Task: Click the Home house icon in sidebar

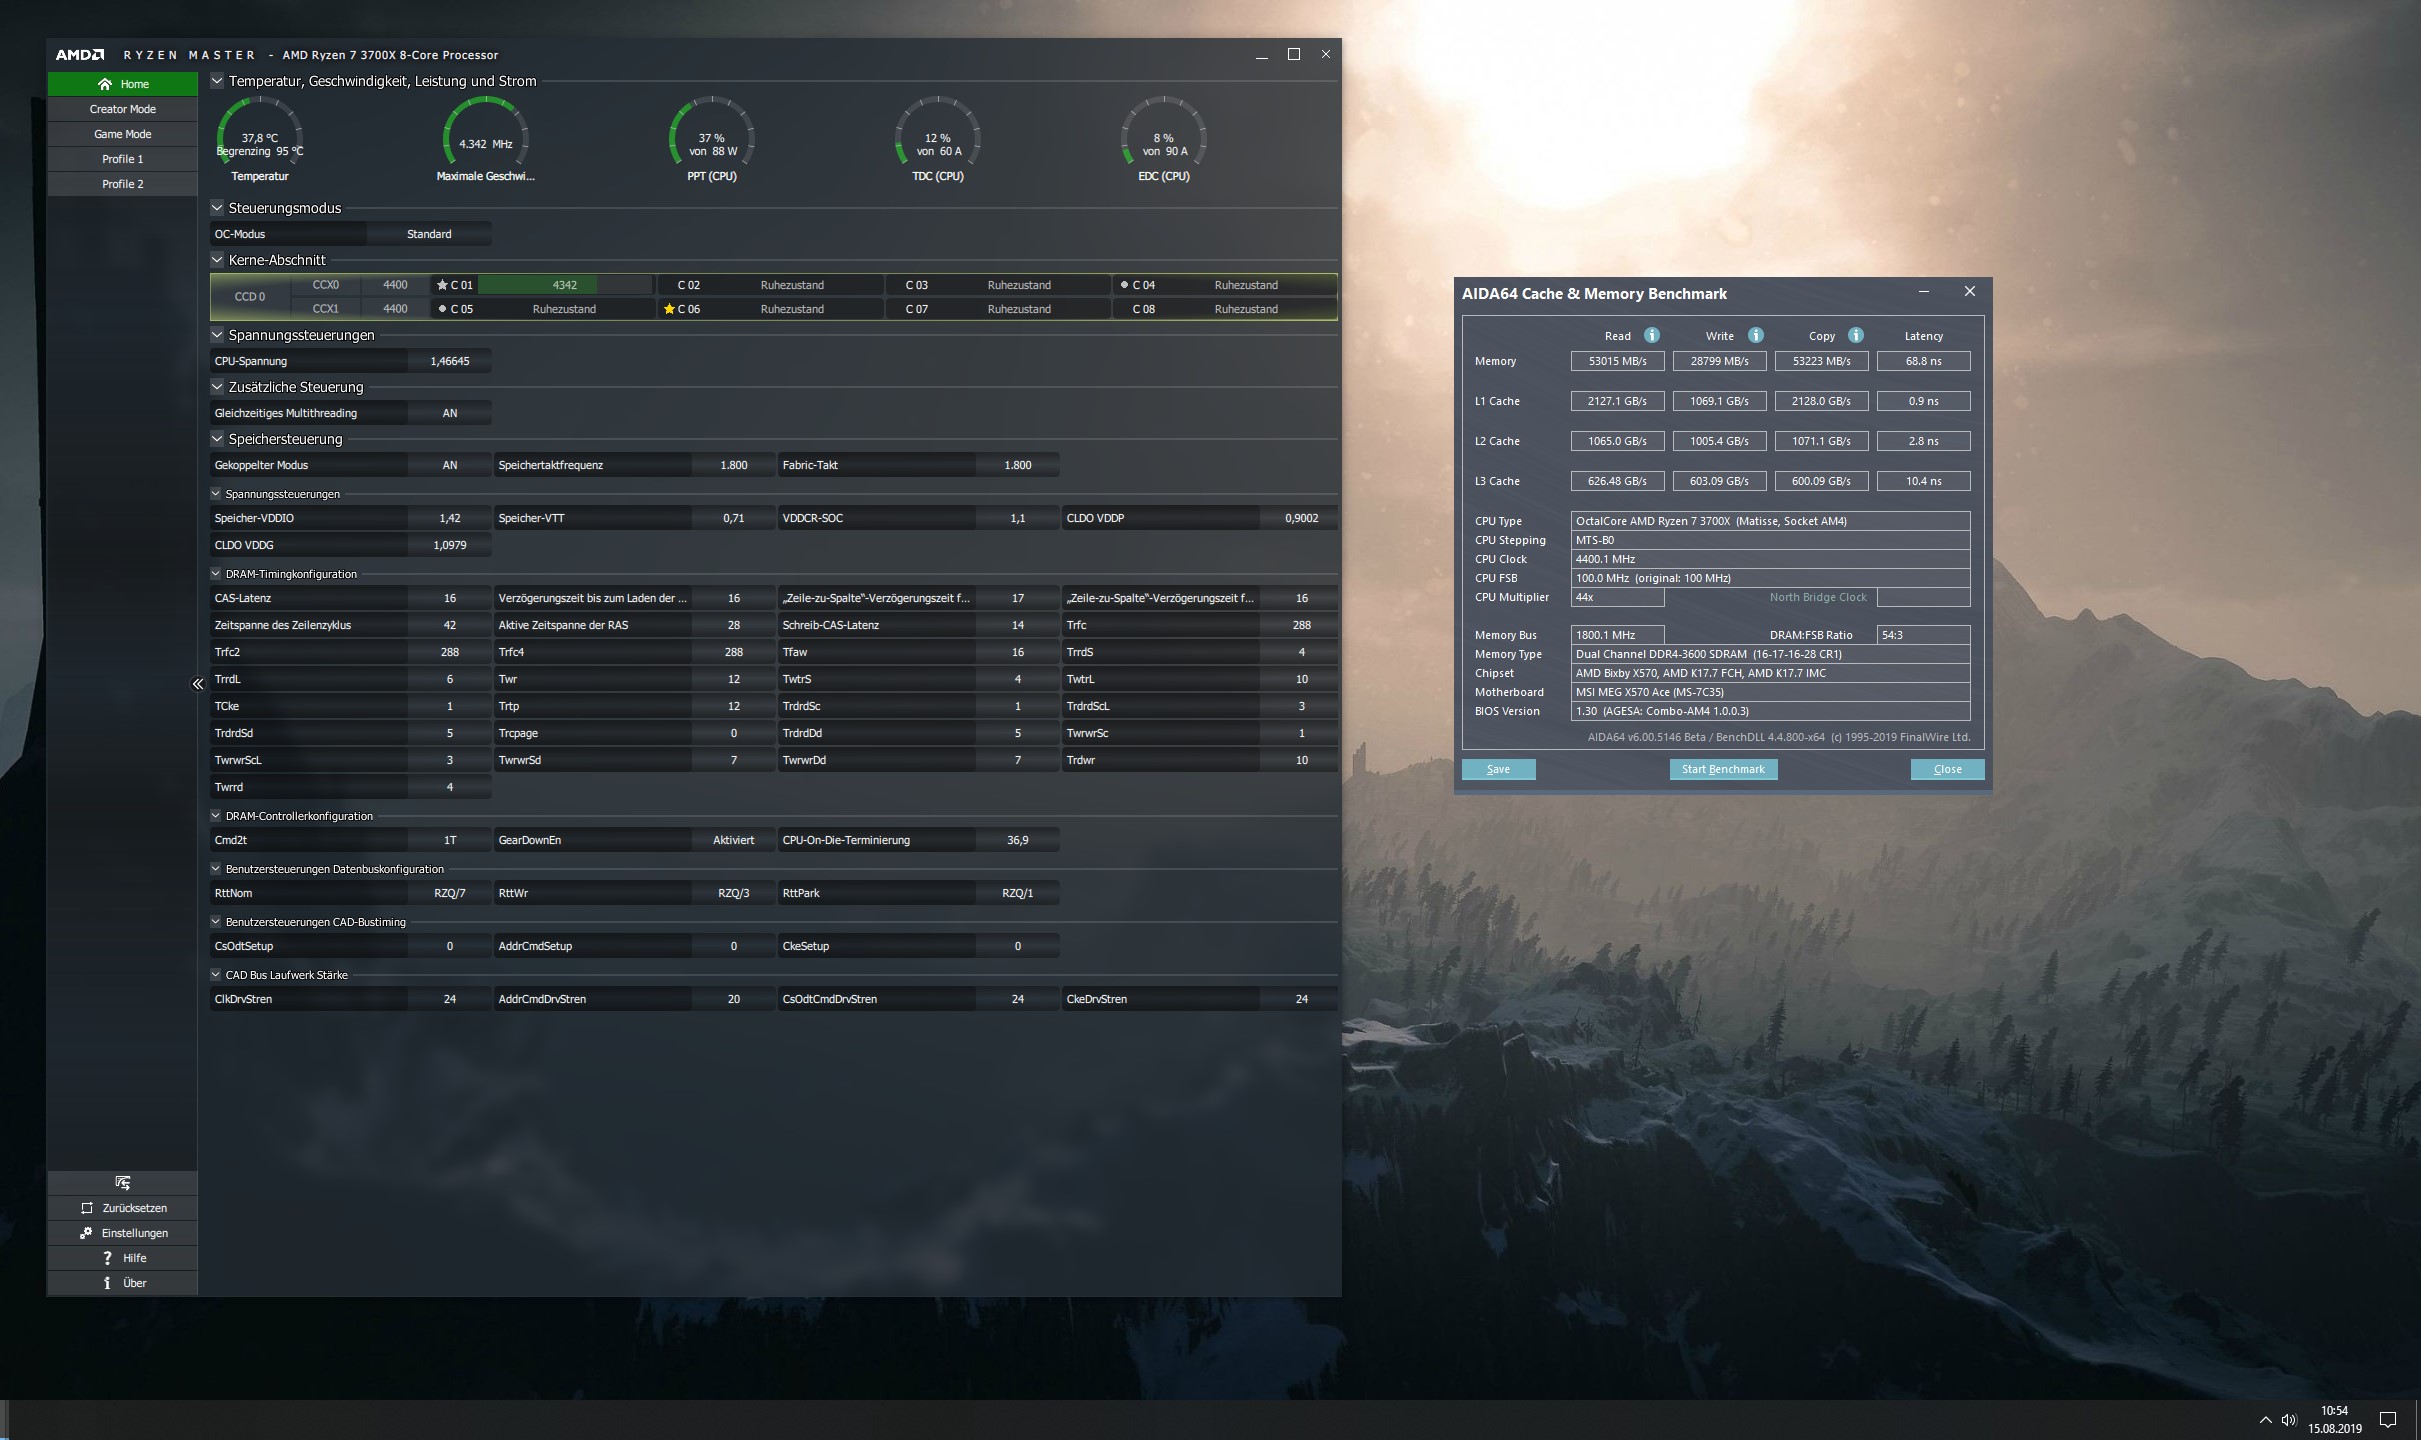Action: 105,84
